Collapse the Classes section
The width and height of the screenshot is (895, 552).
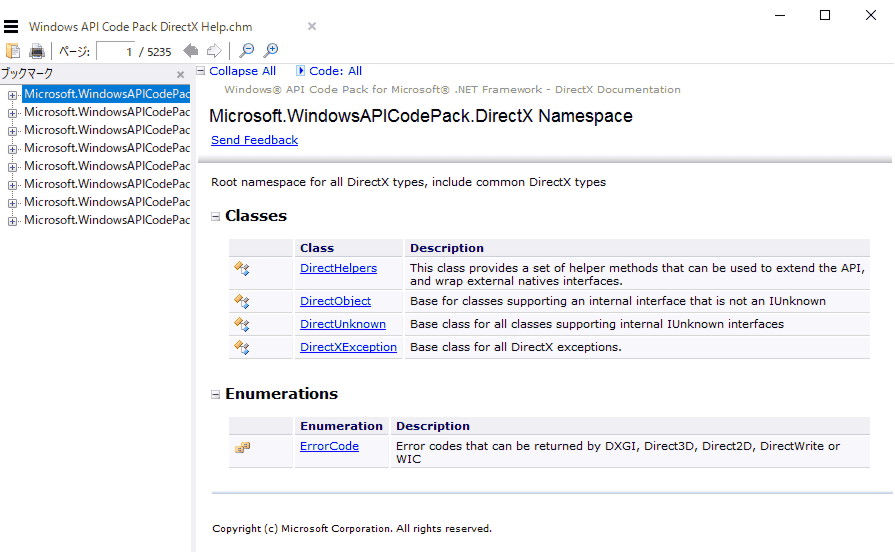point(215,216)
